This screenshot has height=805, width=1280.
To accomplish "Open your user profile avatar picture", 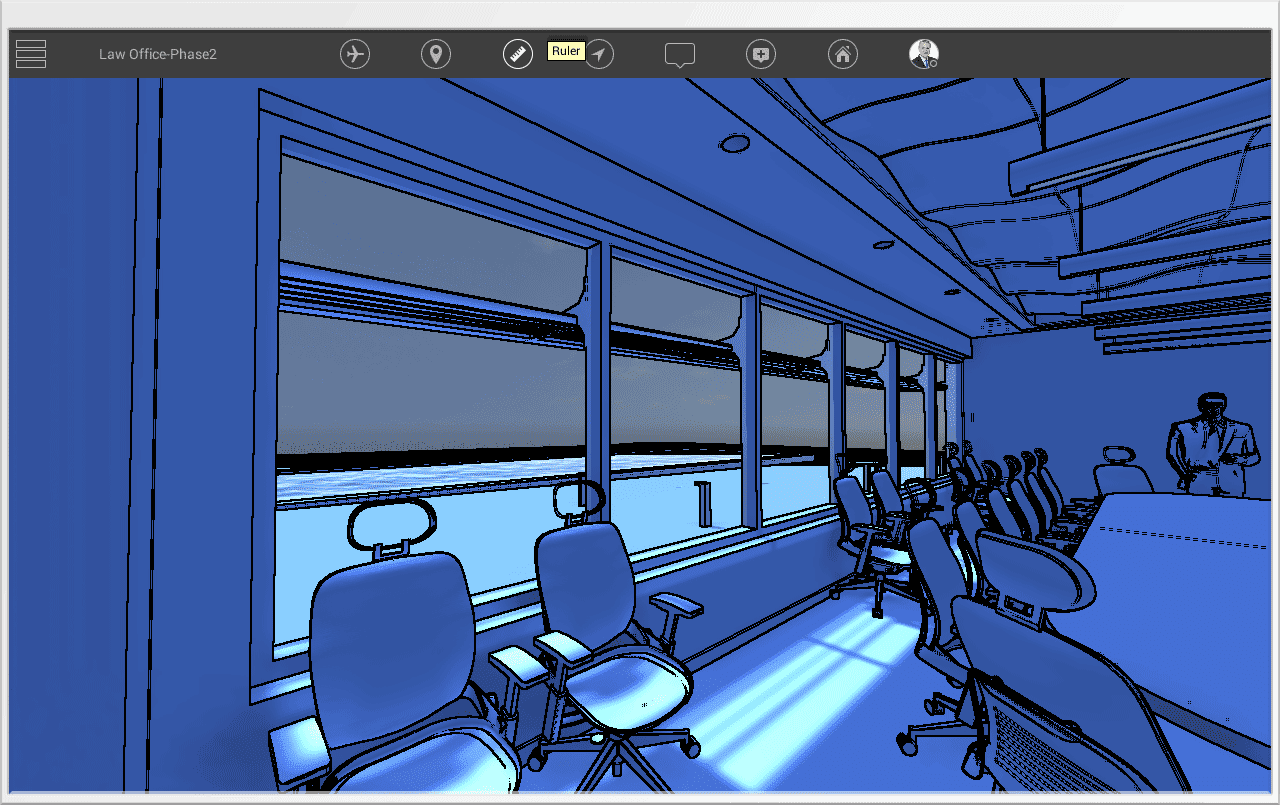I will pos(922,54).
